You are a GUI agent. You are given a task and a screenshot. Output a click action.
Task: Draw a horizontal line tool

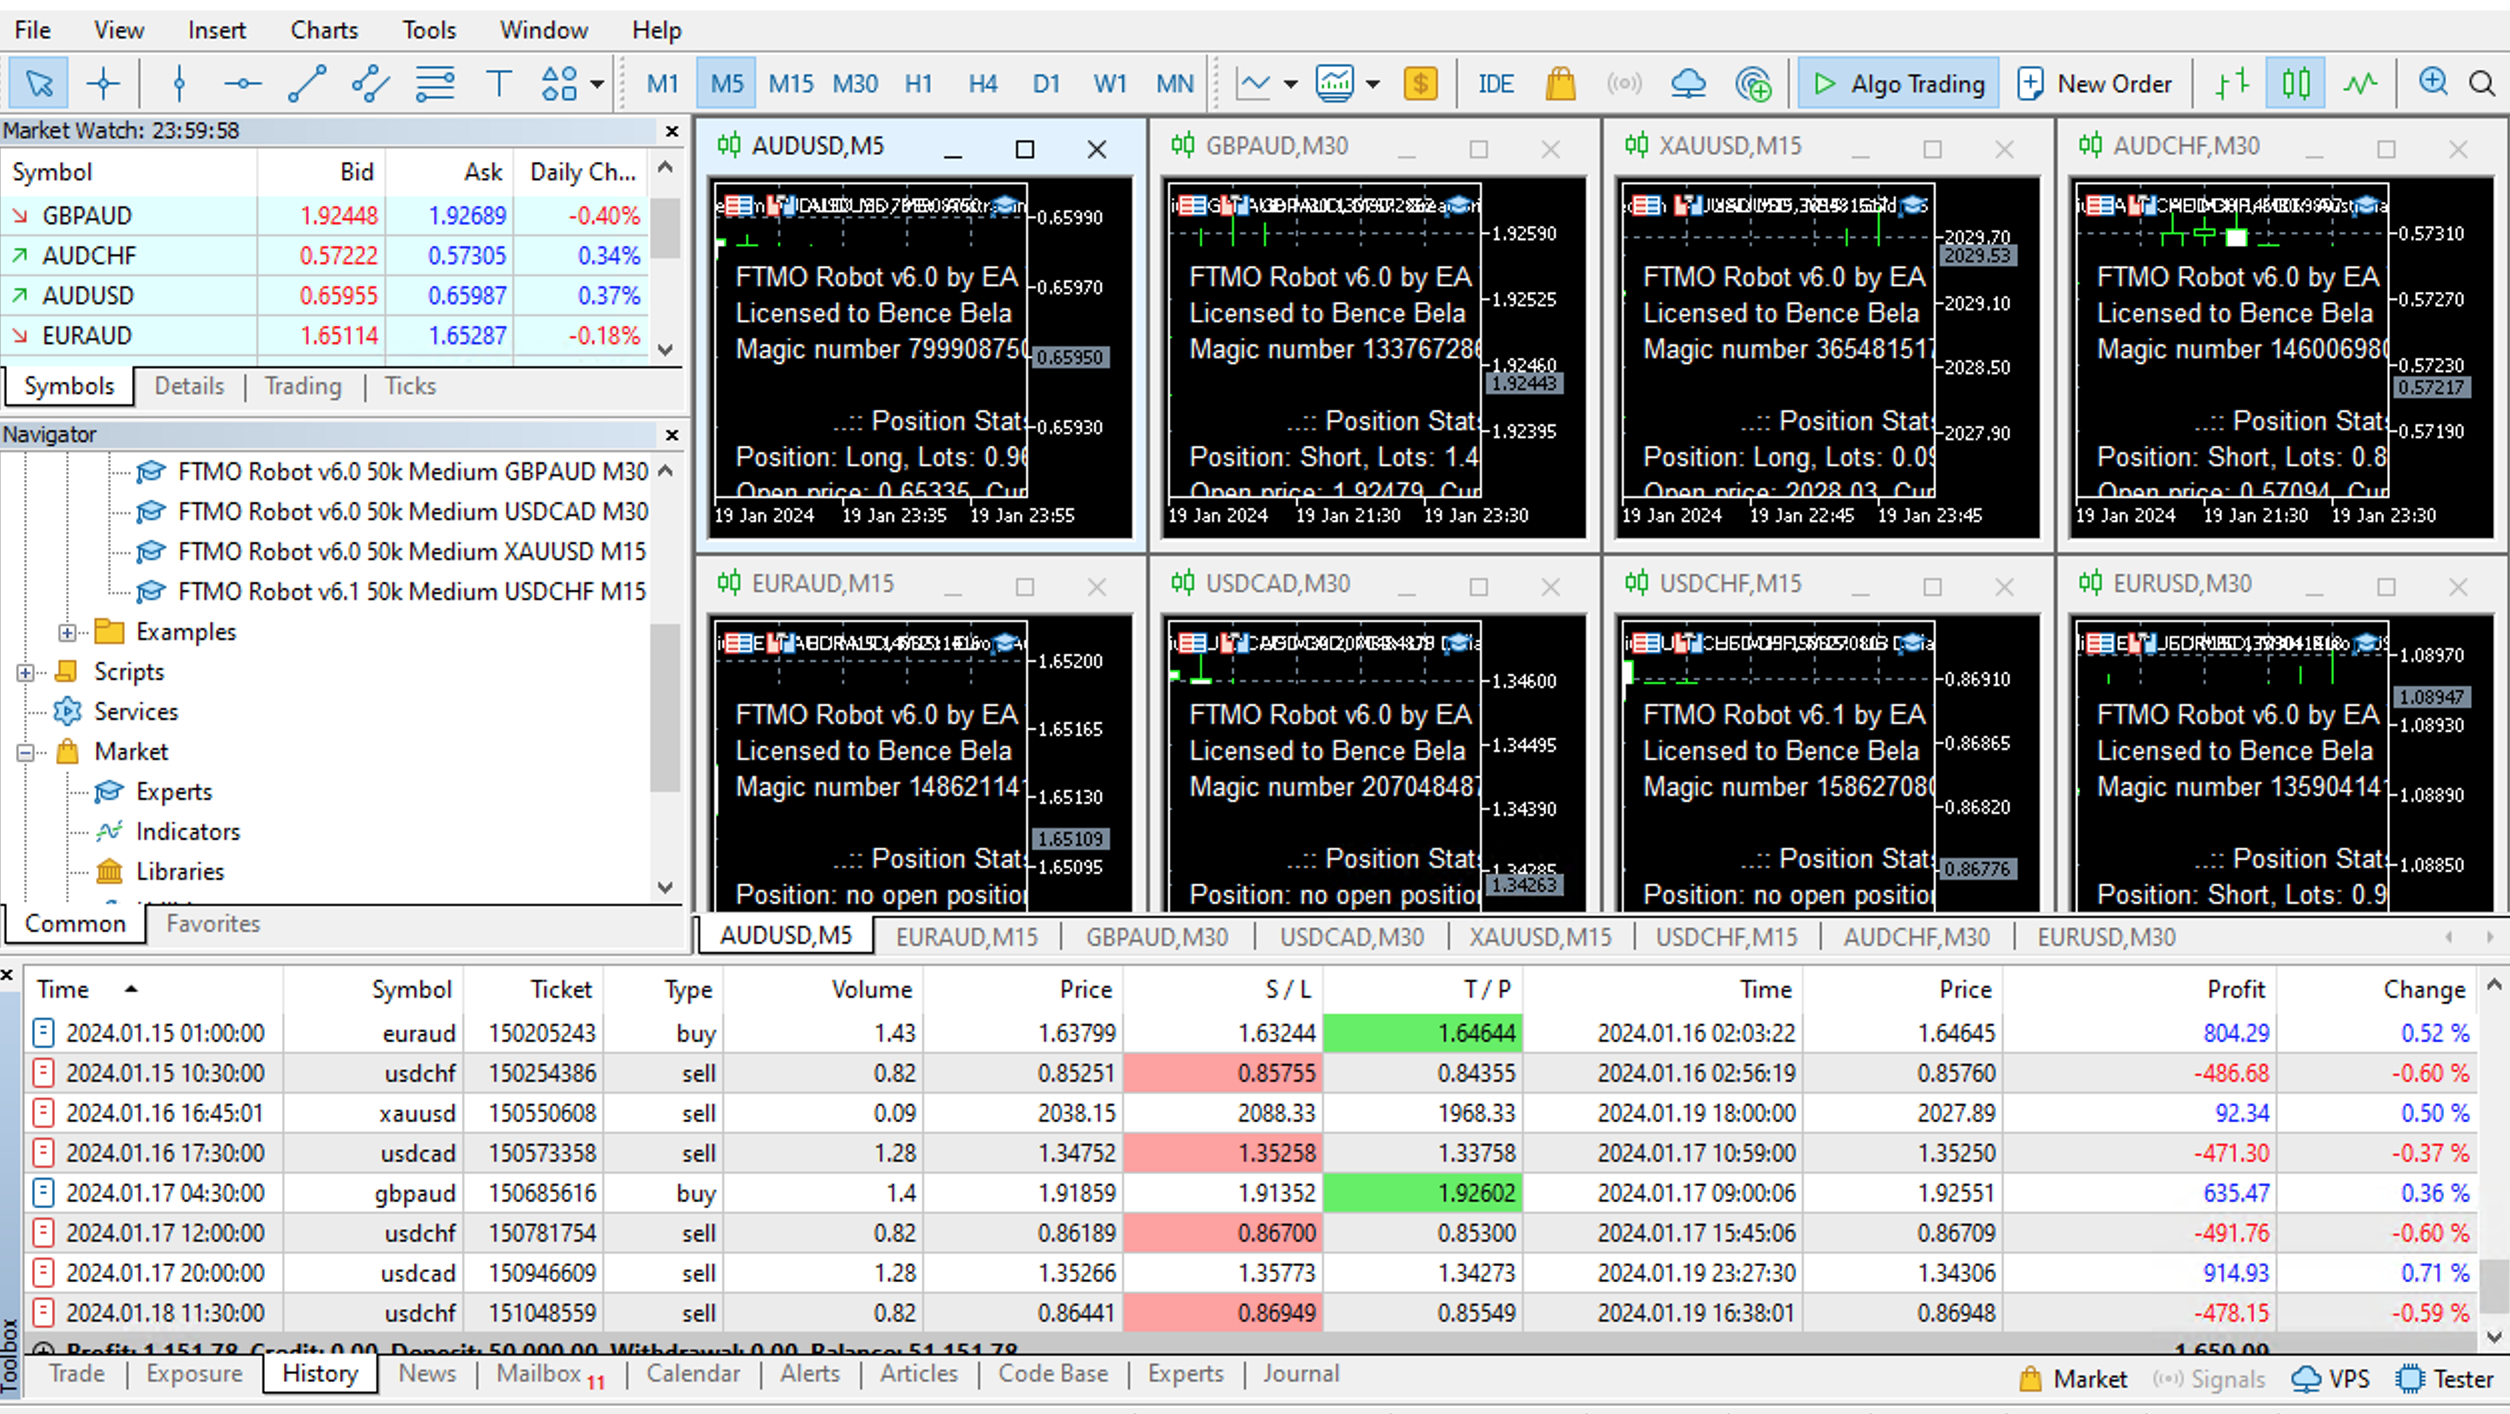[242, 84]
